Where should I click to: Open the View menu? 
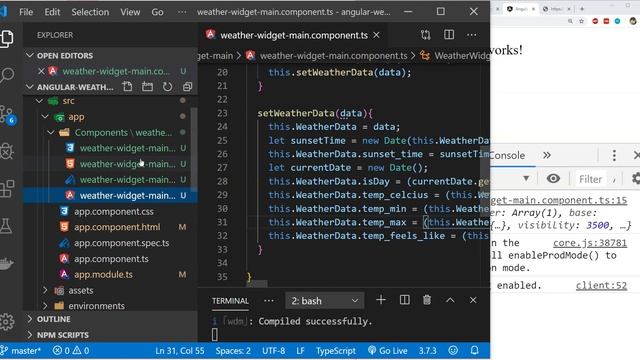pos(130,12)
